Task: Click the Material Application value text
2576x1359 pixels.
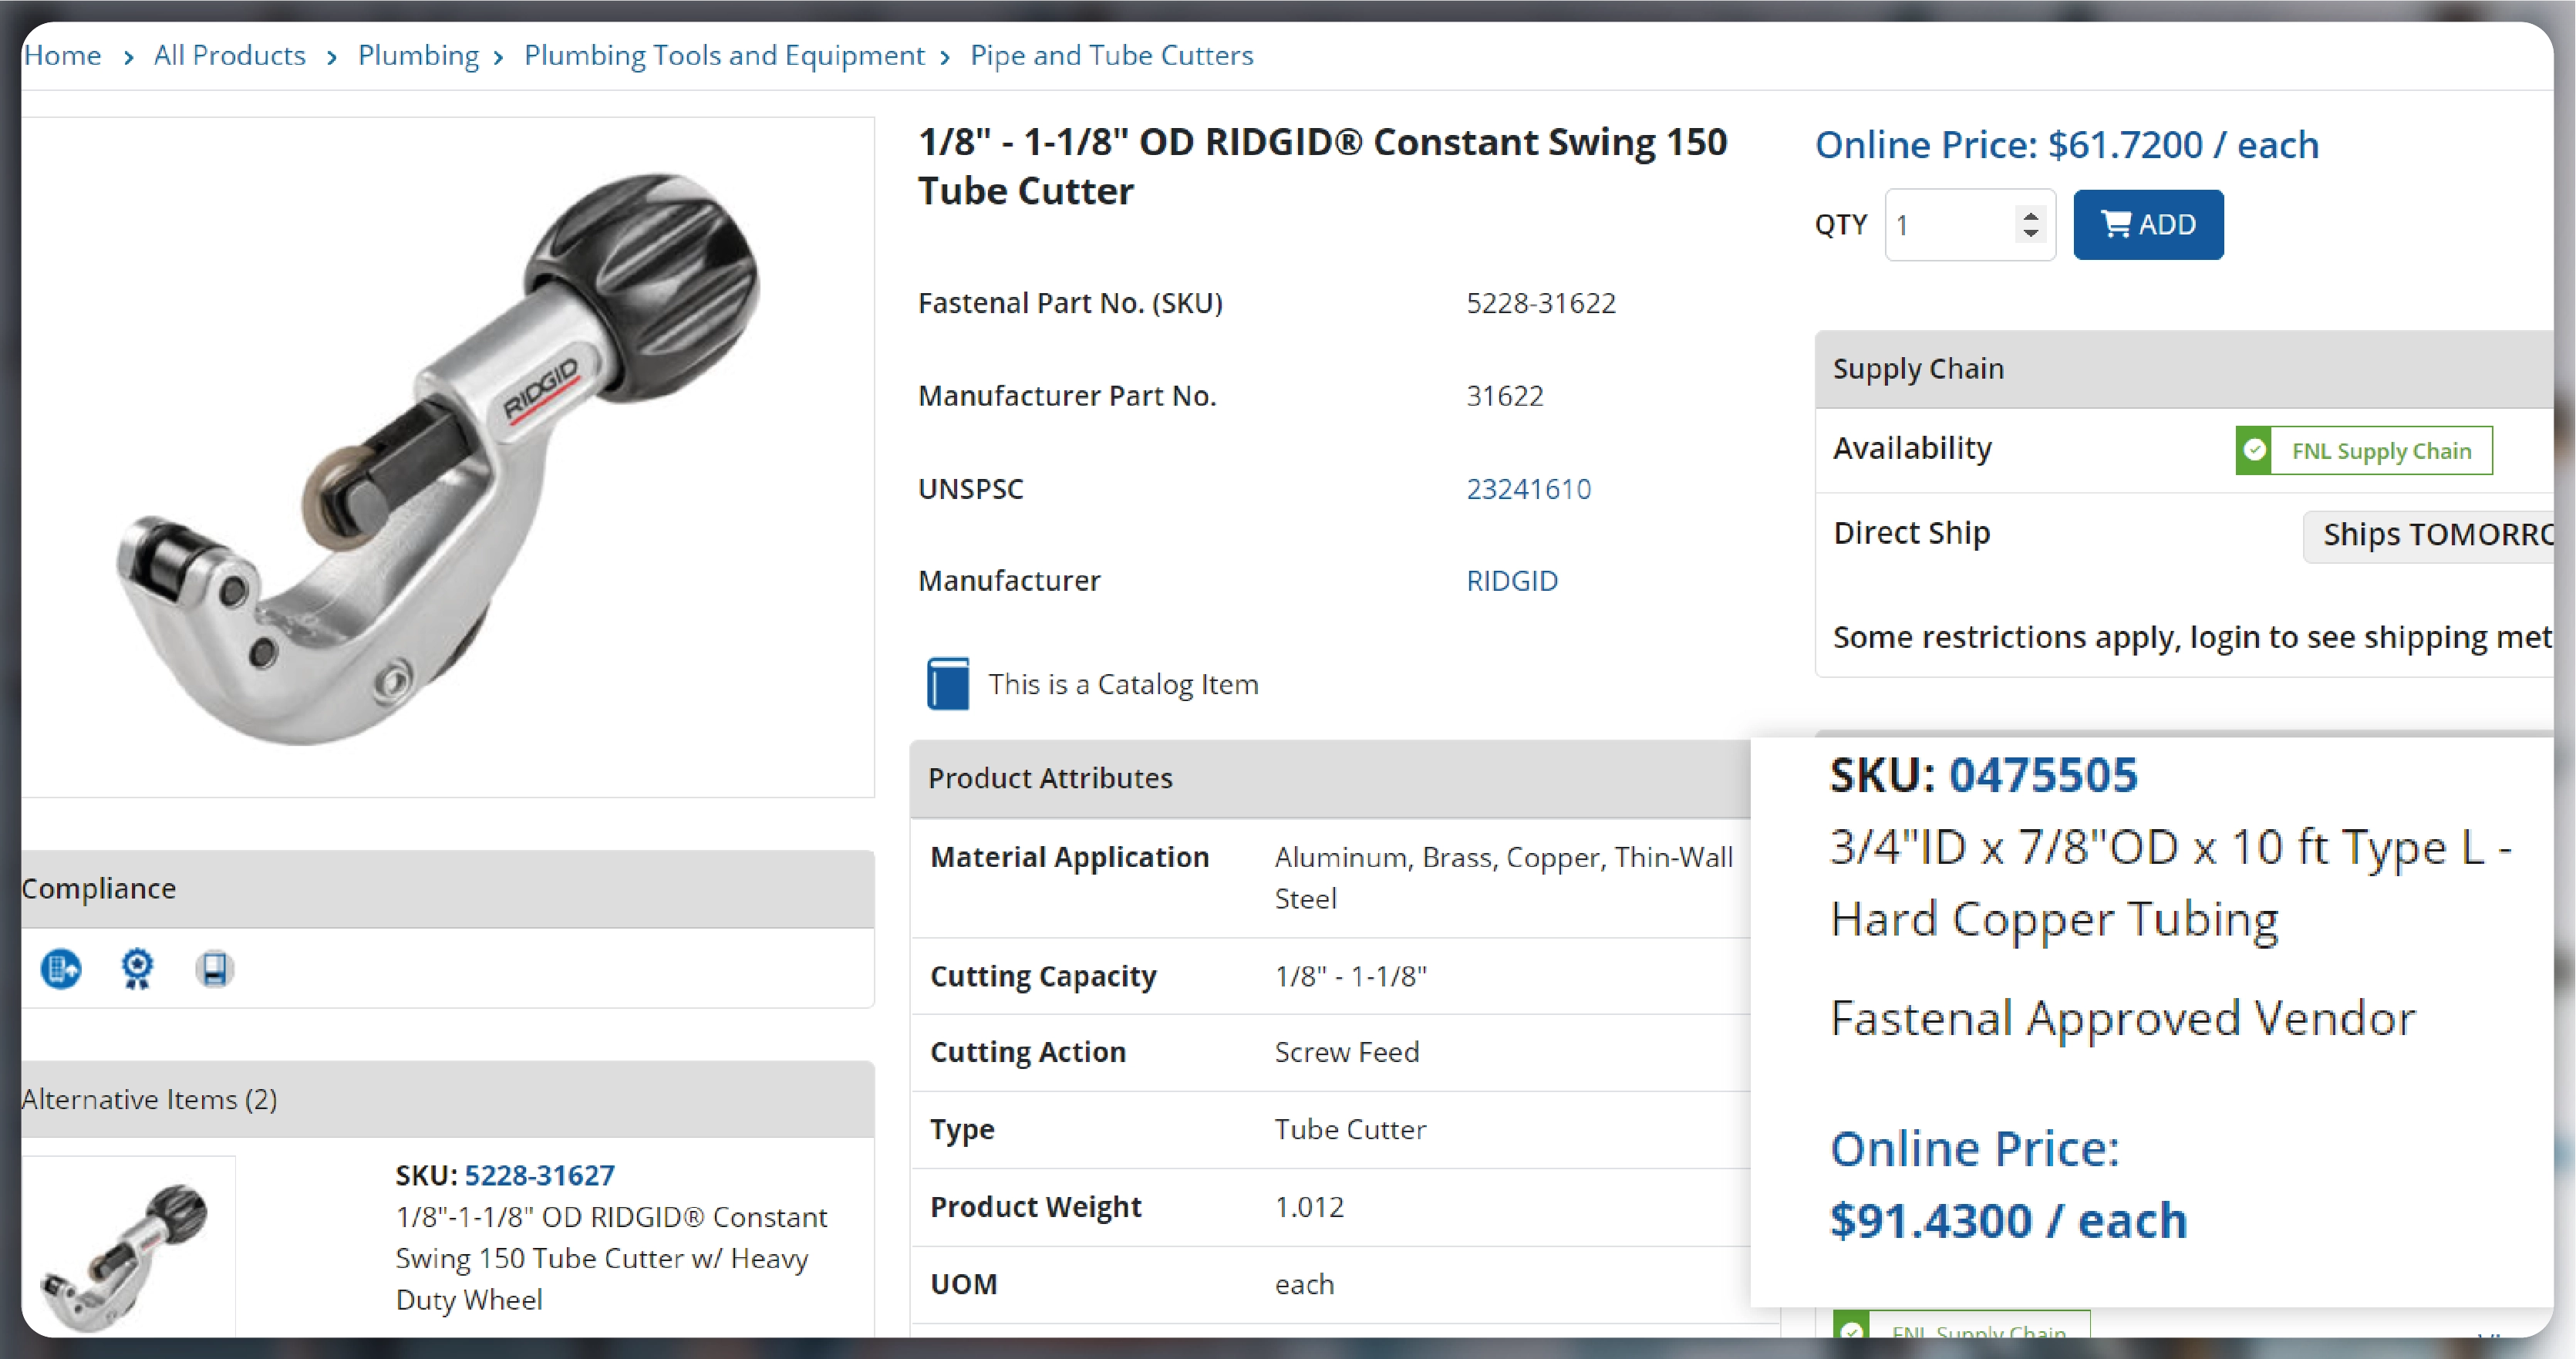Action: pos(1503,878)
